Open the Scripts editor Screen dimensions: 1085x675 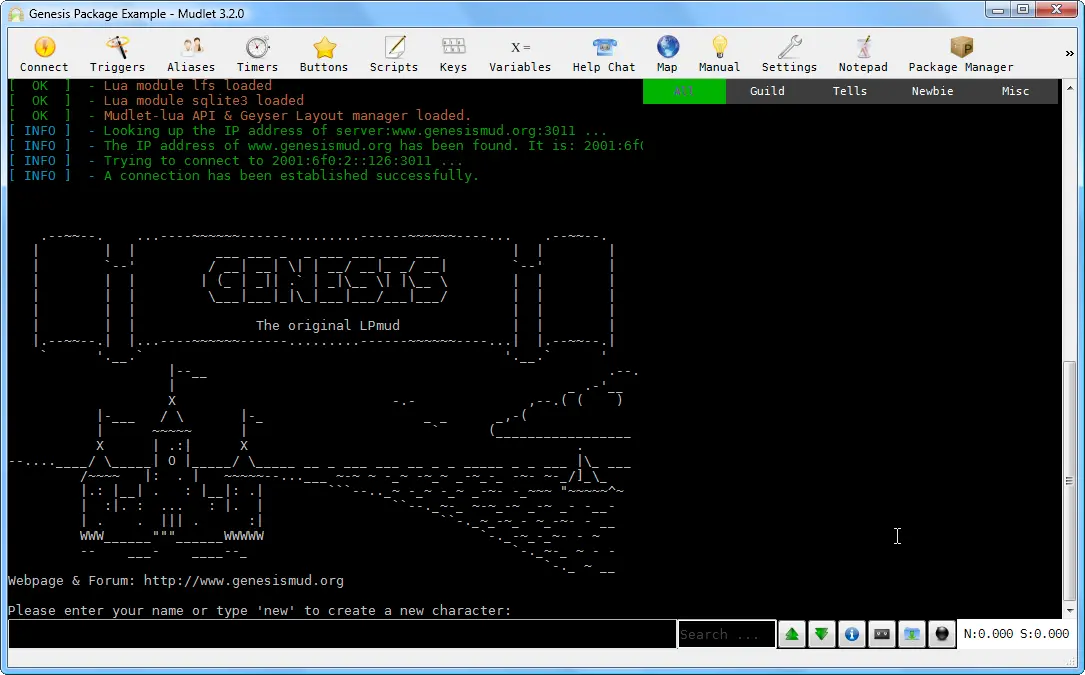[x=394, y=55]
